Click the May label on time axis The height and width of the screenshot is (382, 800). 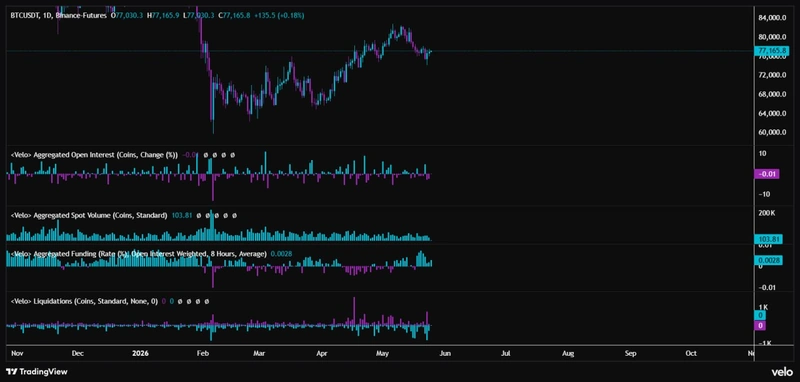(x=382, y=353)
